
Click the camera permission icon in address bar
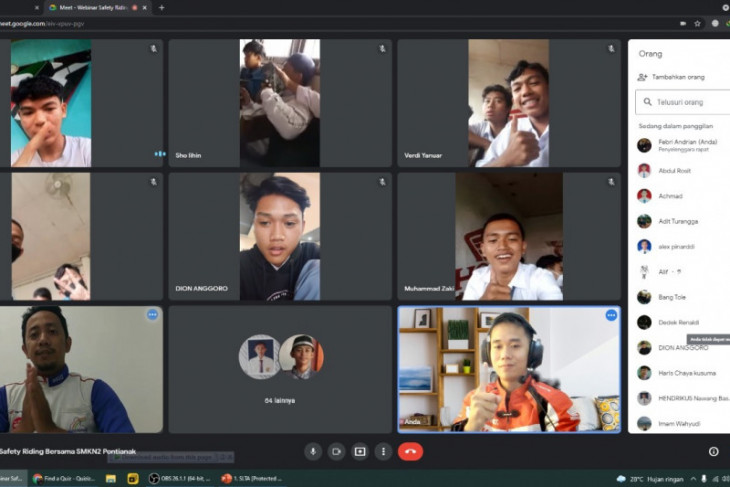[x=683, y=23]
